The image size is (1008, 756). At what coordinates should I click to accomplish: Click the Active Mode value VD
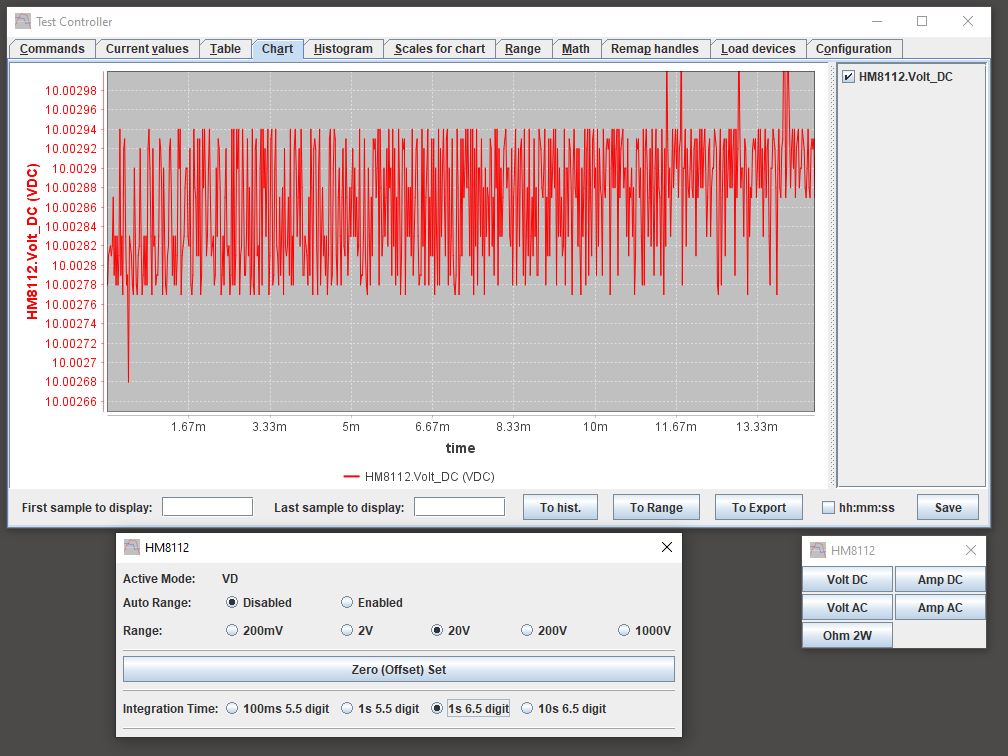[230, 579]
